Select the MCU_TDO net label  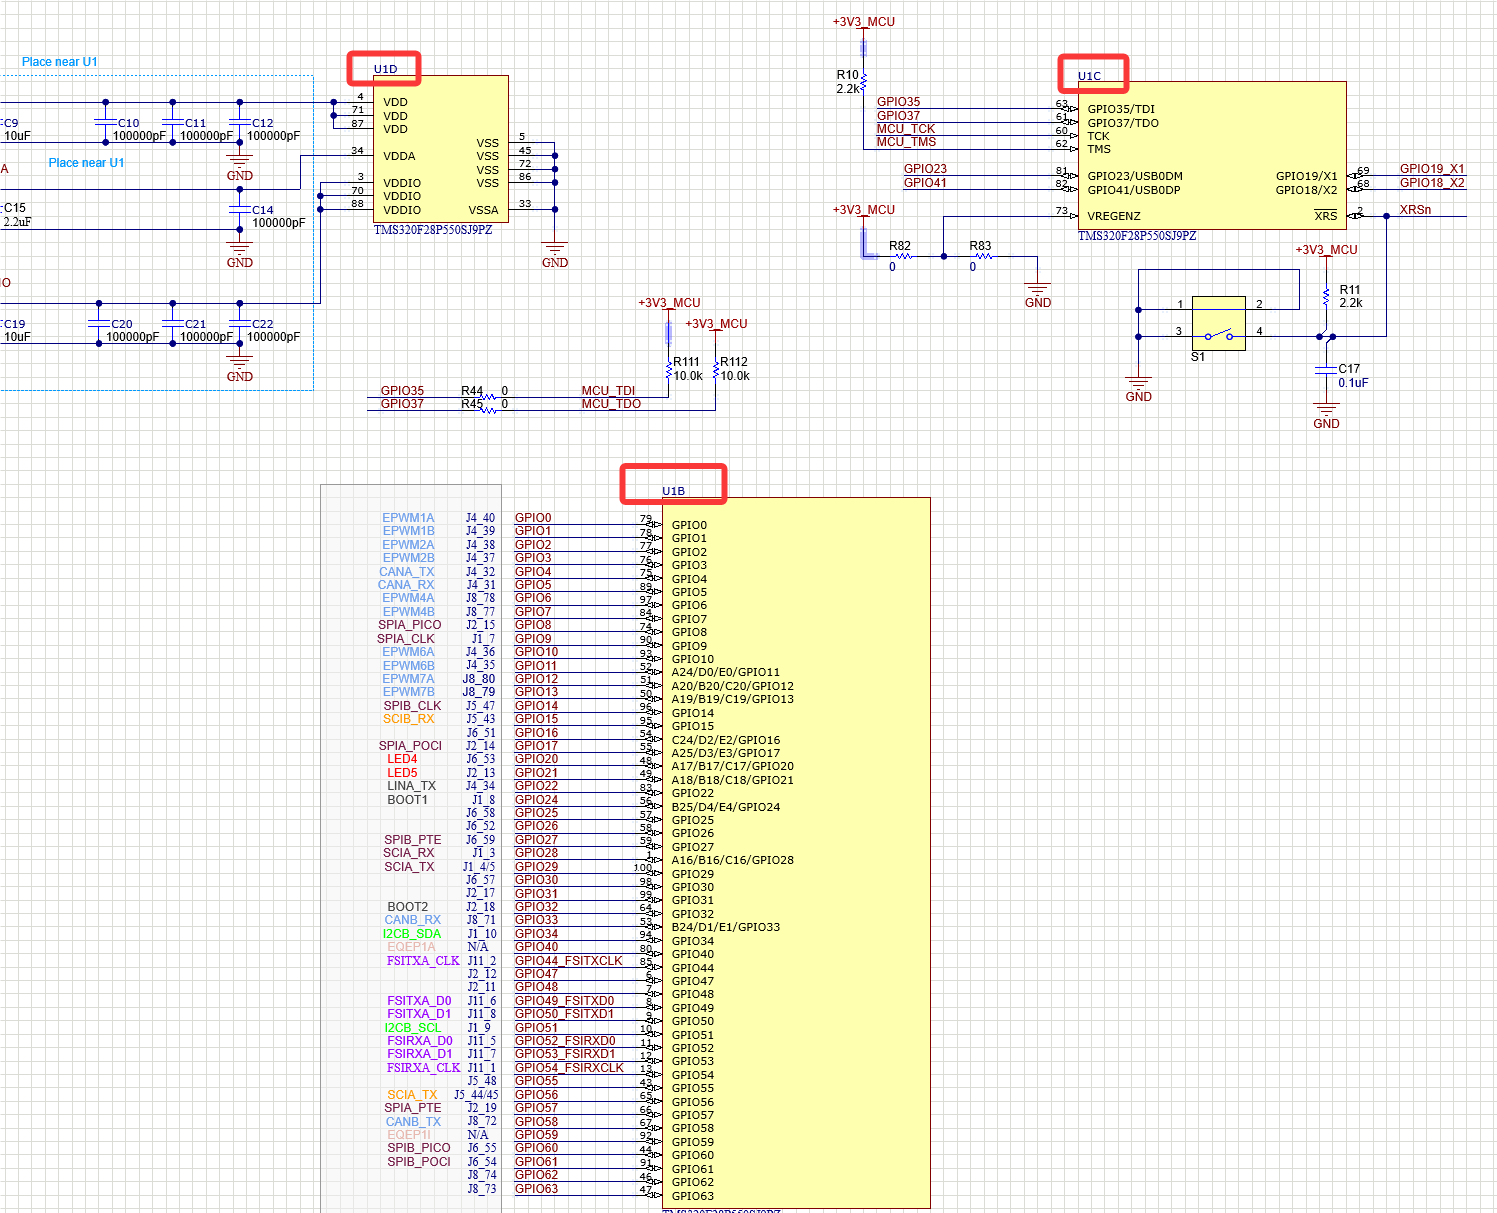(611, 404)
